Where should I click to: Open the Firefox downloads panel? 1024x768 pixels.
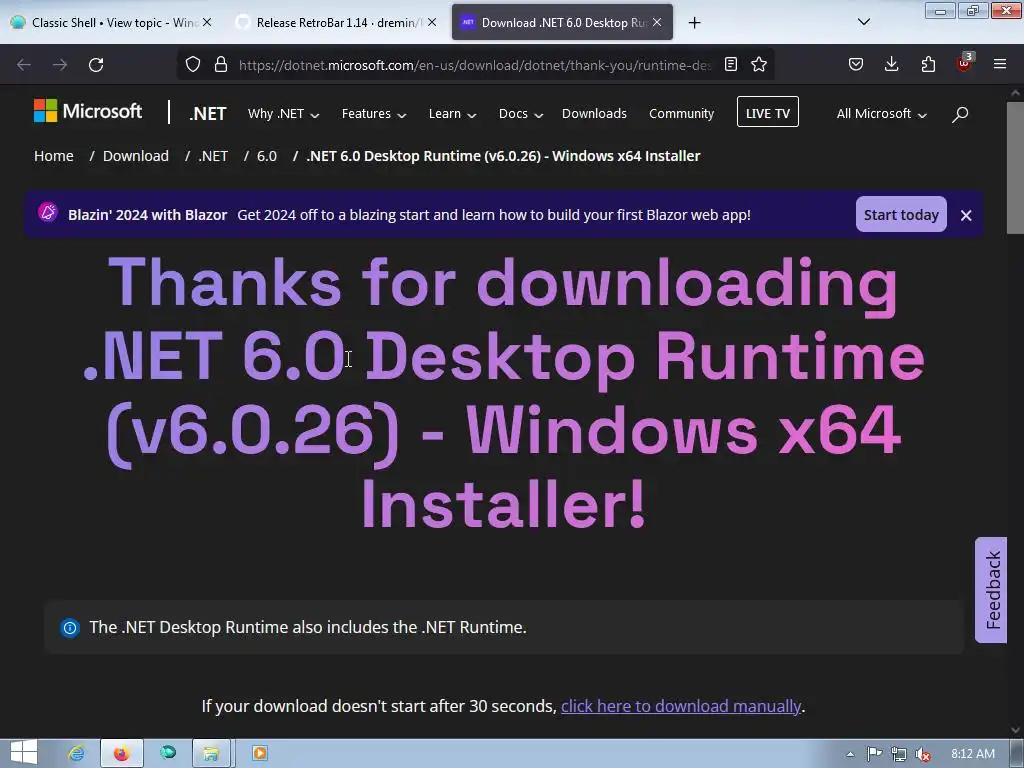891,64
